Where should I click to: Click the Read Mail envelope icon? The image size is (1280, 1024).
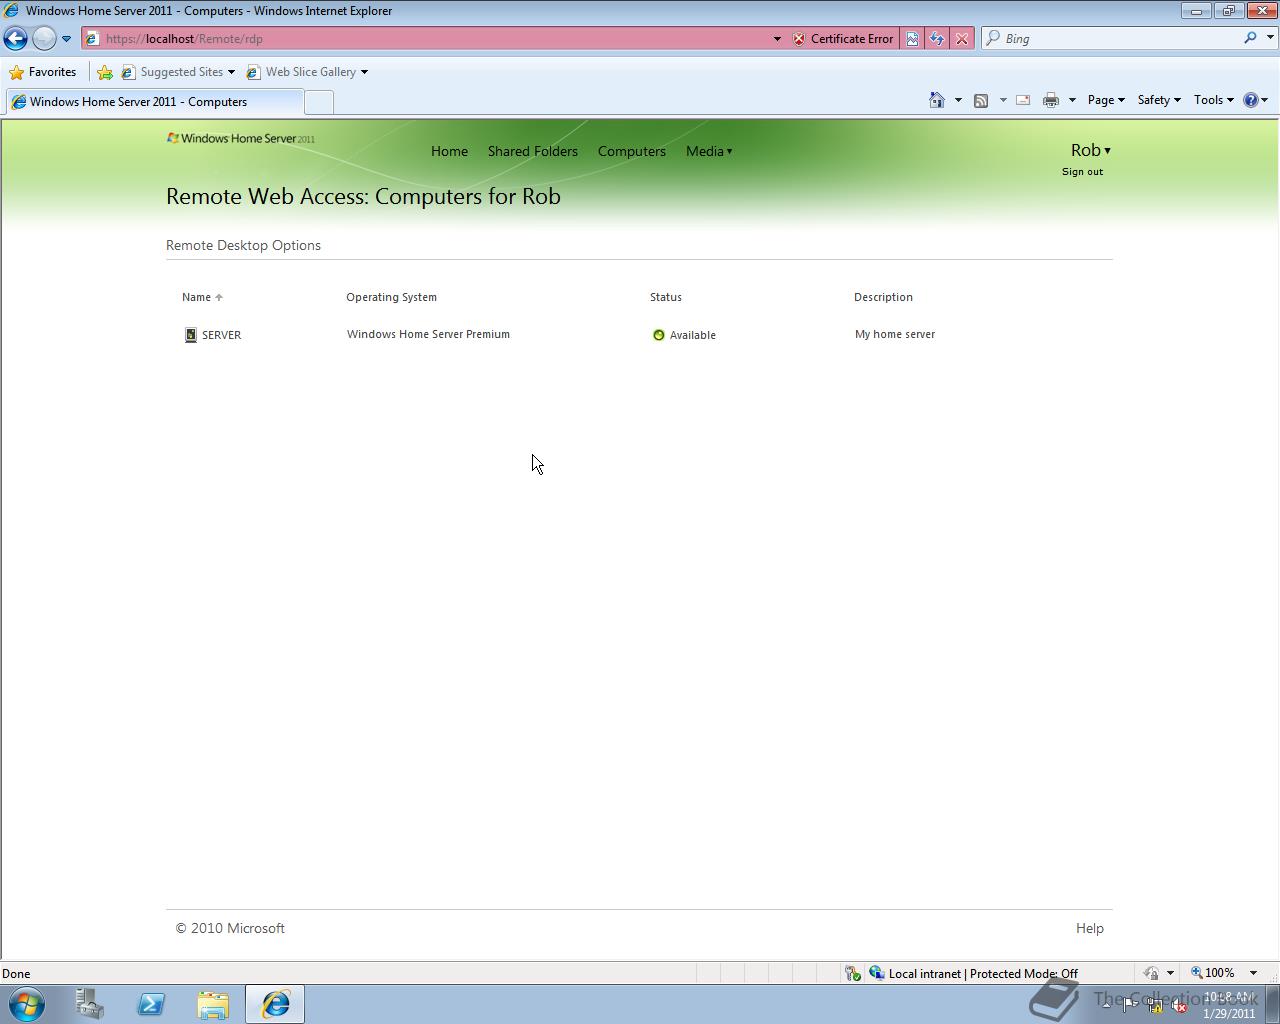[1023, 100]
